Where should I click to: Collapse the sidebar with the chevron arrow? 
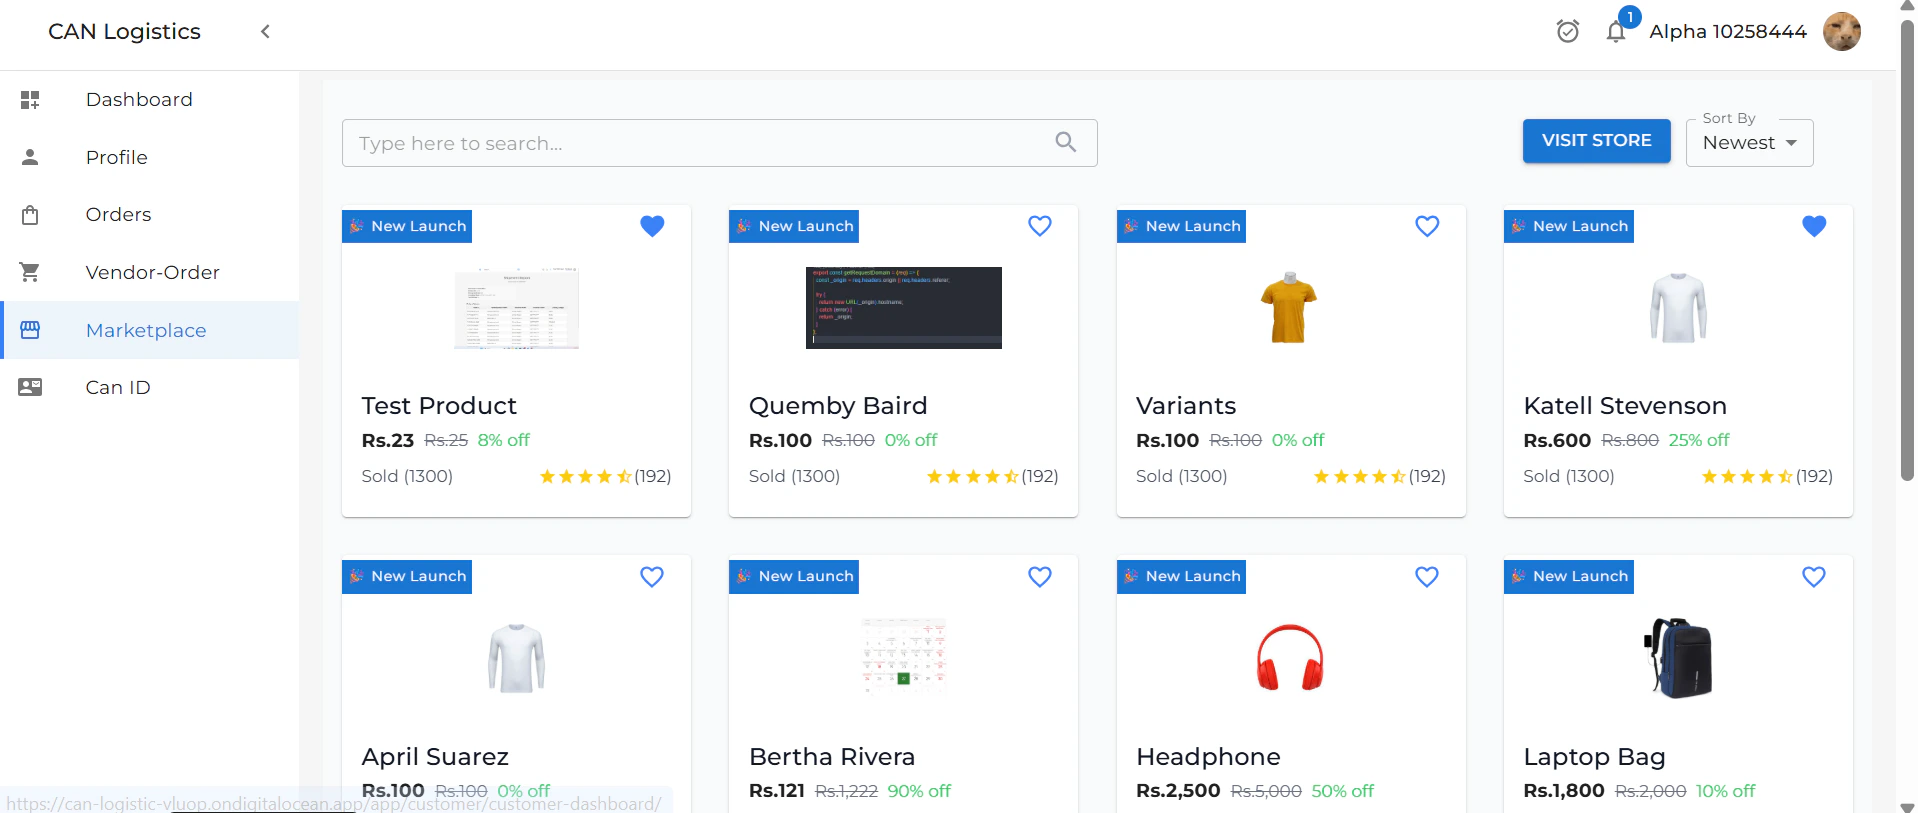pyautogui.click(x=265, y=32)
